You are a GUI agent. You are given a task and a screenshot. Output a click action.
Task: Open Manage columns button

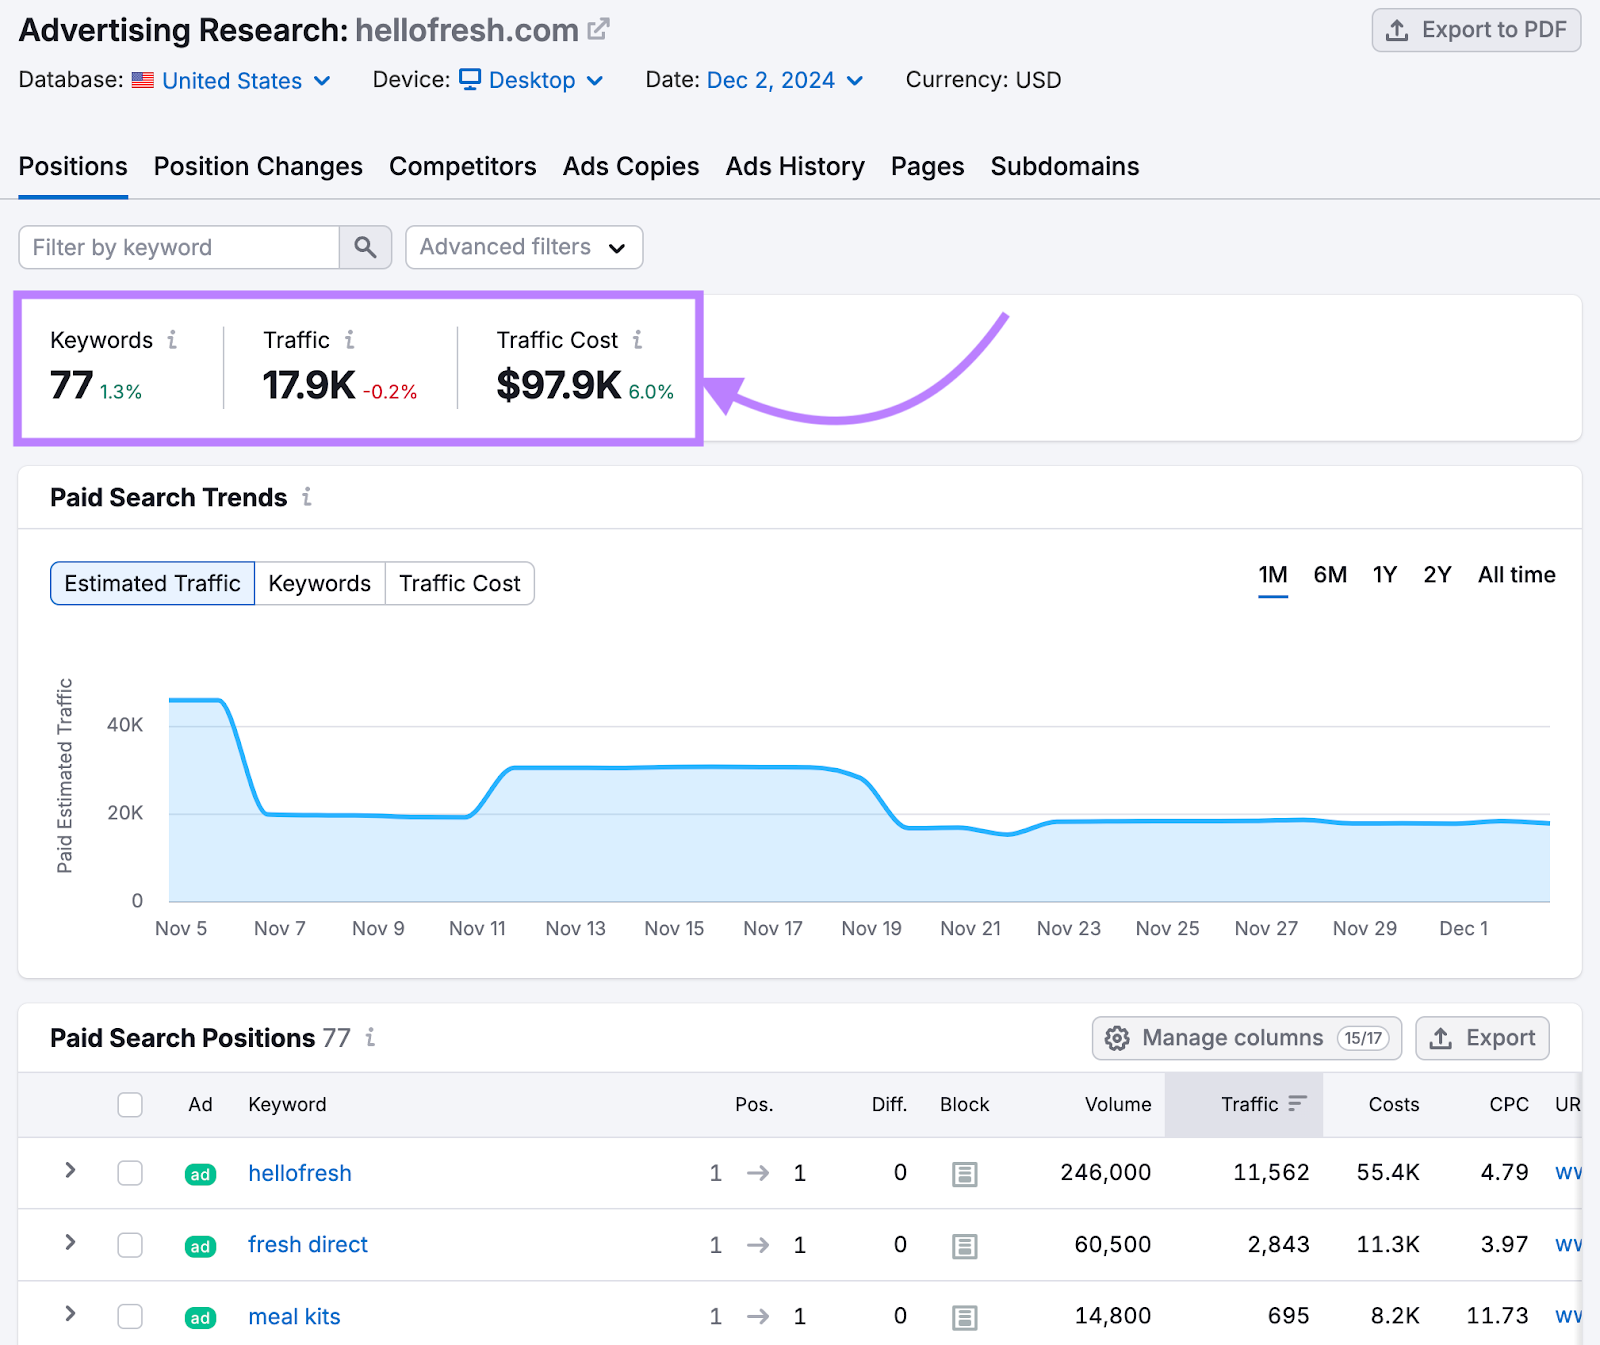(x=1247, y=1038)
